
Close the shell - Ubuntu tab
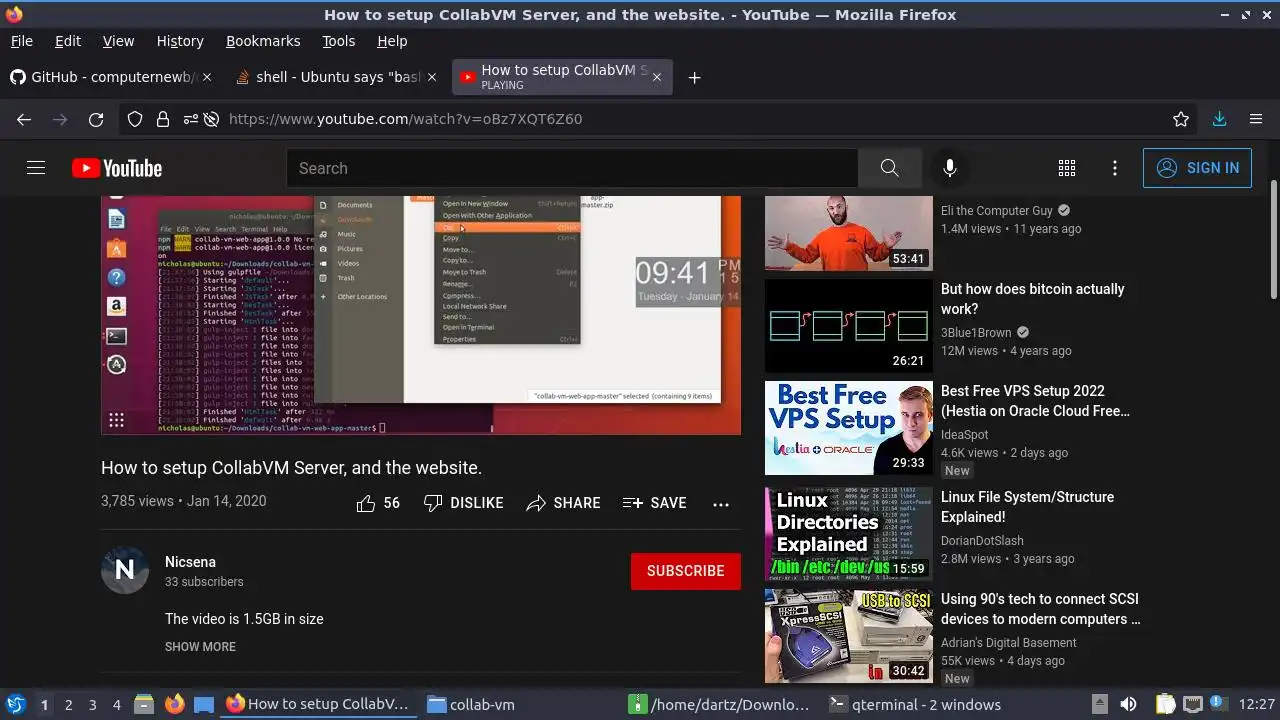432,77
